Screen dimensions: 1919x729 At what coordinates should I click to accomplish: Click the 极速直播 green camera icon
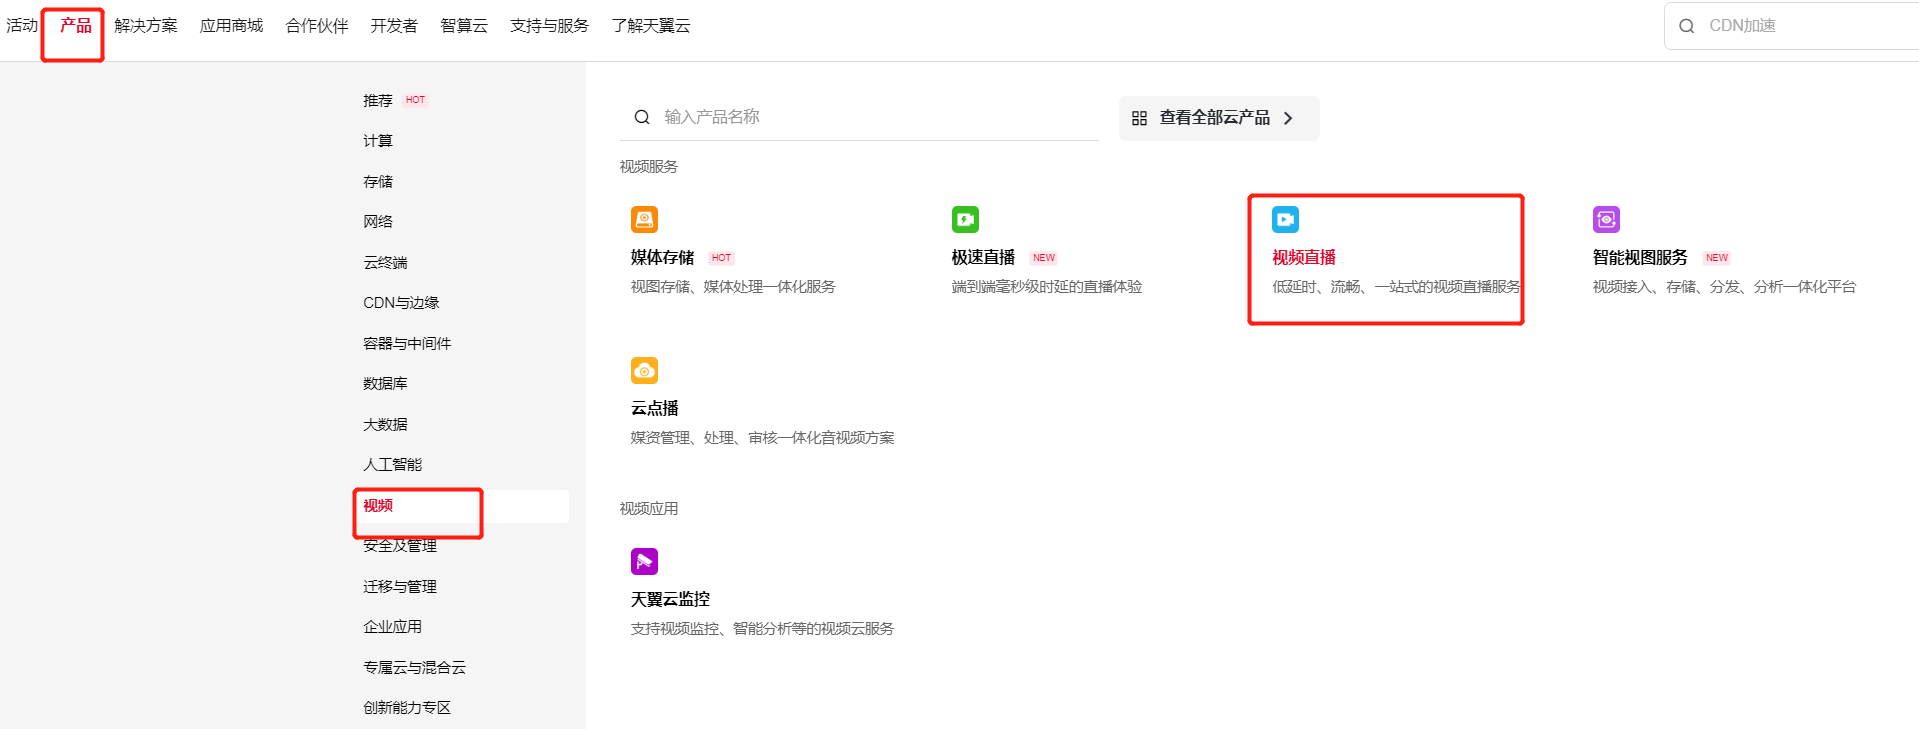965,219
